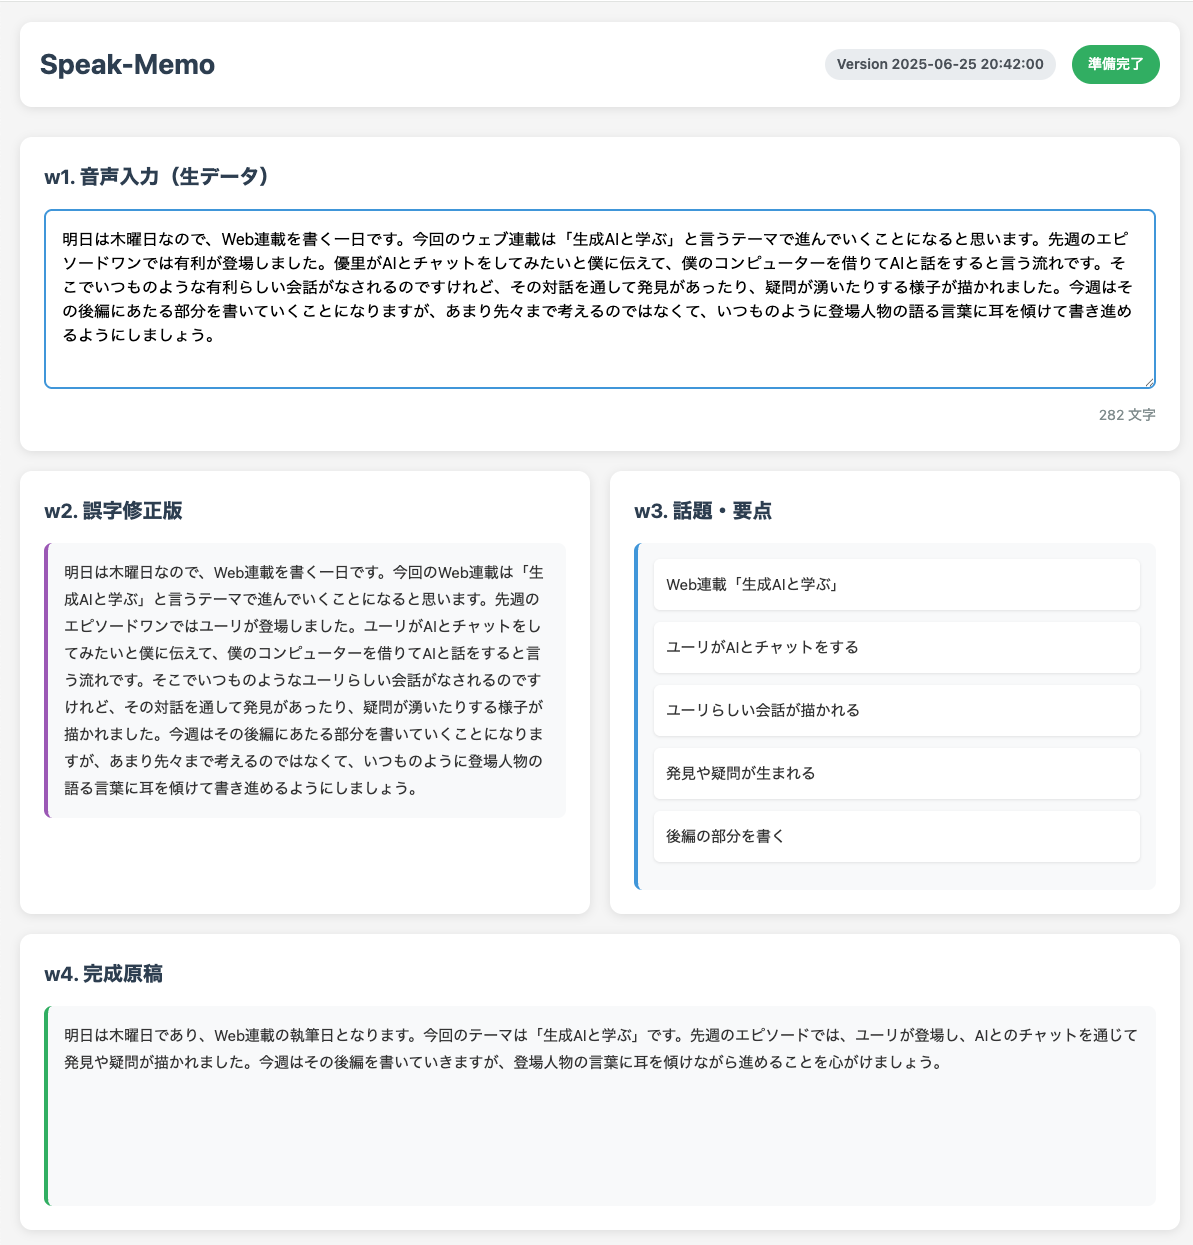Select the 後編の部分を書く topic item
Screen dimensions: 1193x1245
click(897, 836)
